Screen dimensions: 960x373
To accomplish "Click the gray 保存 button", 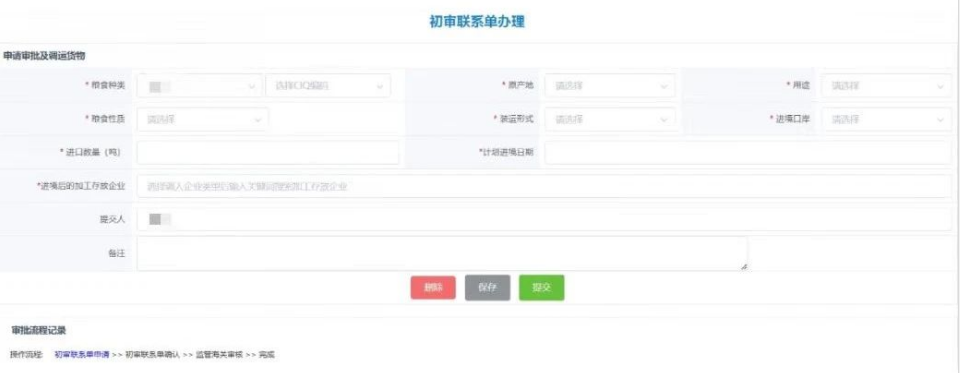I will (487, 287).
